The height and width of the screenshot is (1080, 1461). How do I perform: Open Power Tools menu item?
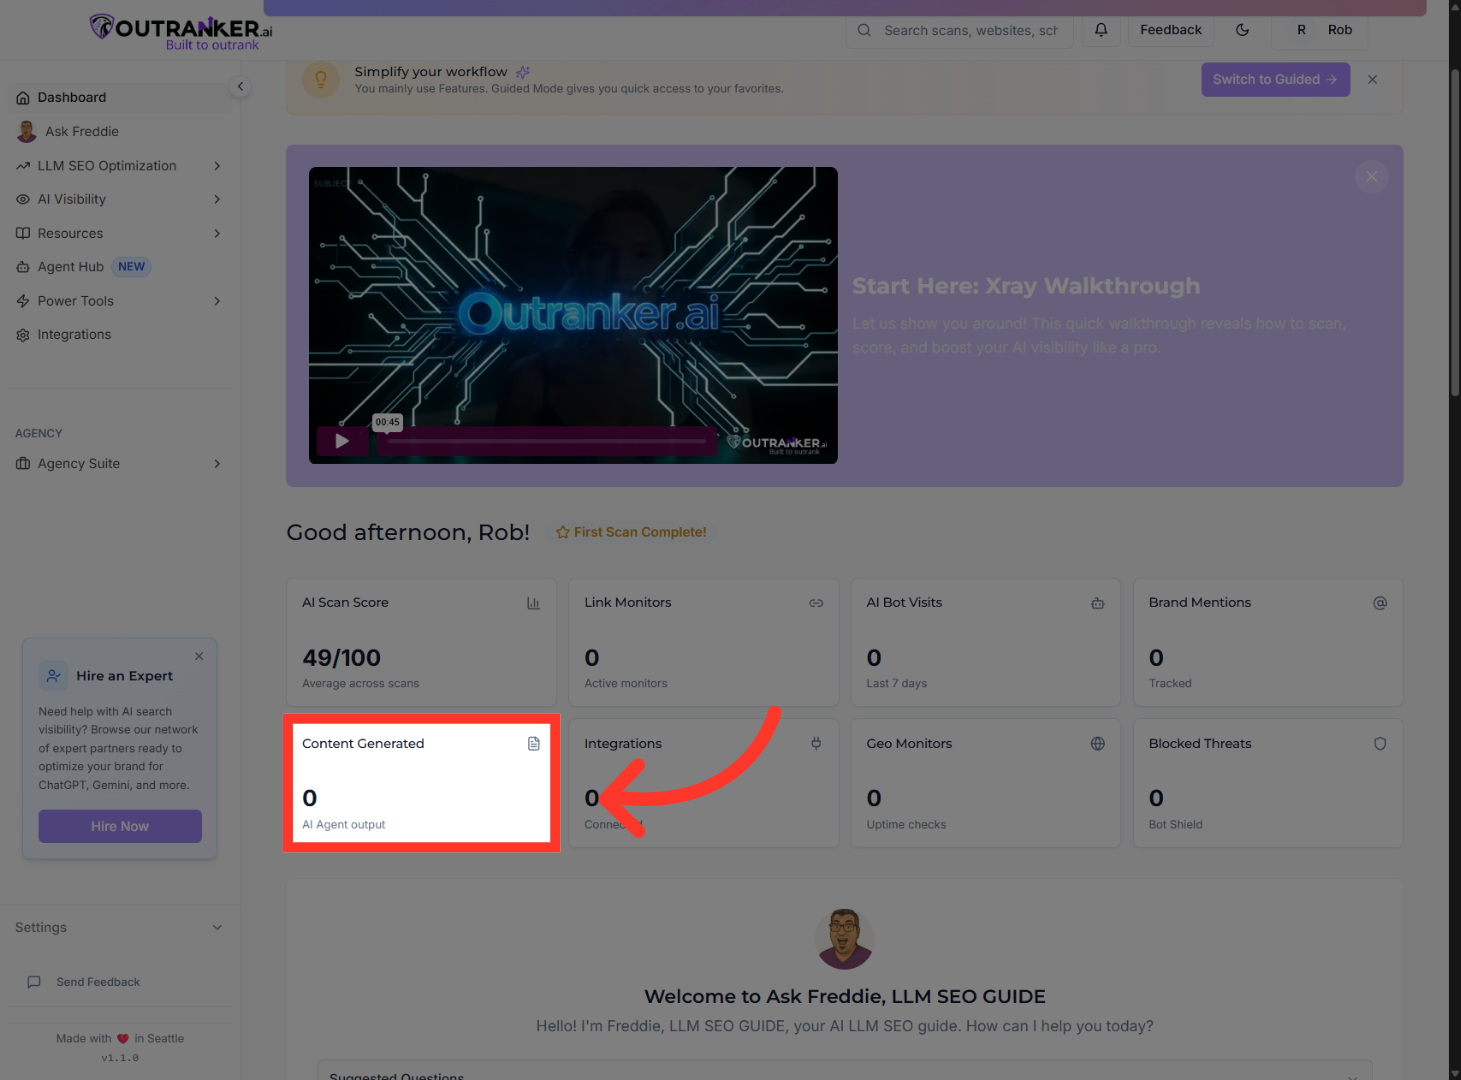pos(120,301)
